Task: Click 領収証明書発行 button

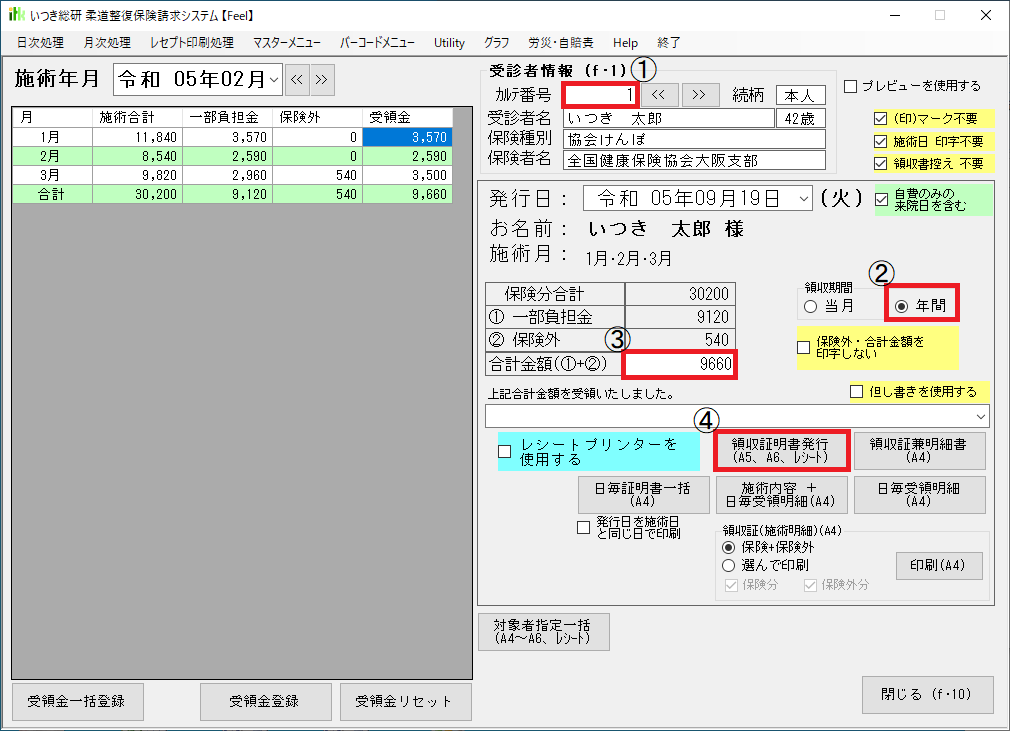Action: point(781,451)
